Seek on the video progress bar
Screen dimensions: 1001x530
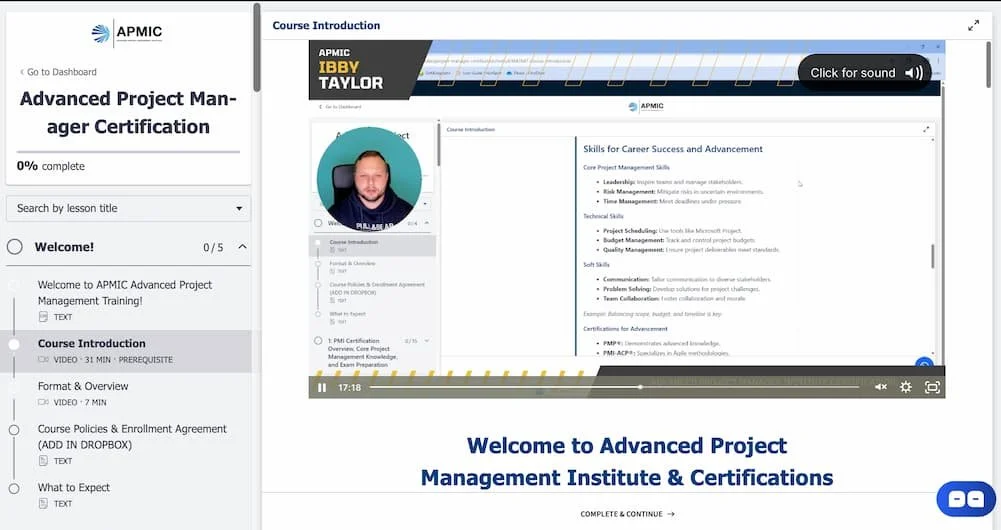coord(614,387)
